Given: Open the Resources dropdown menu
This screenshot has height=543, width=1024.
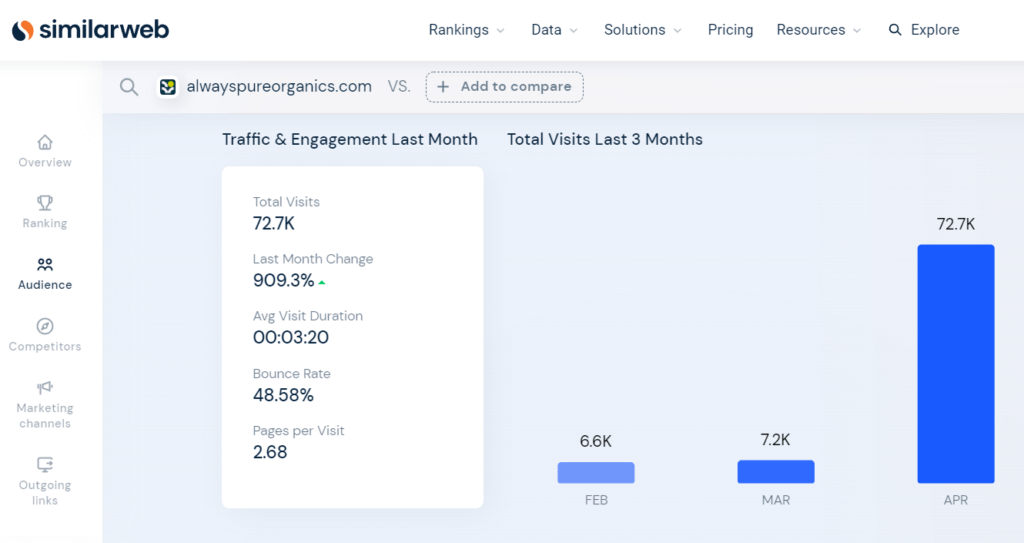Looking at the screenshot, I should (818, 30).
